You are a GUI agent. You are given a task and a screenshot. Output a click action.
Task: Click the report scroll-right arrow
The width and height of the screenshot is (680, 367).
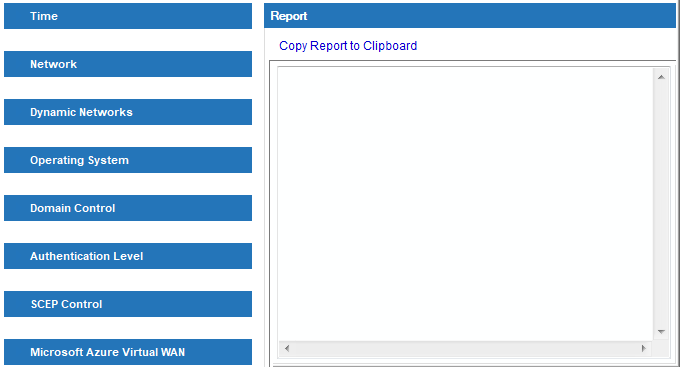click(x=644, y=348)
